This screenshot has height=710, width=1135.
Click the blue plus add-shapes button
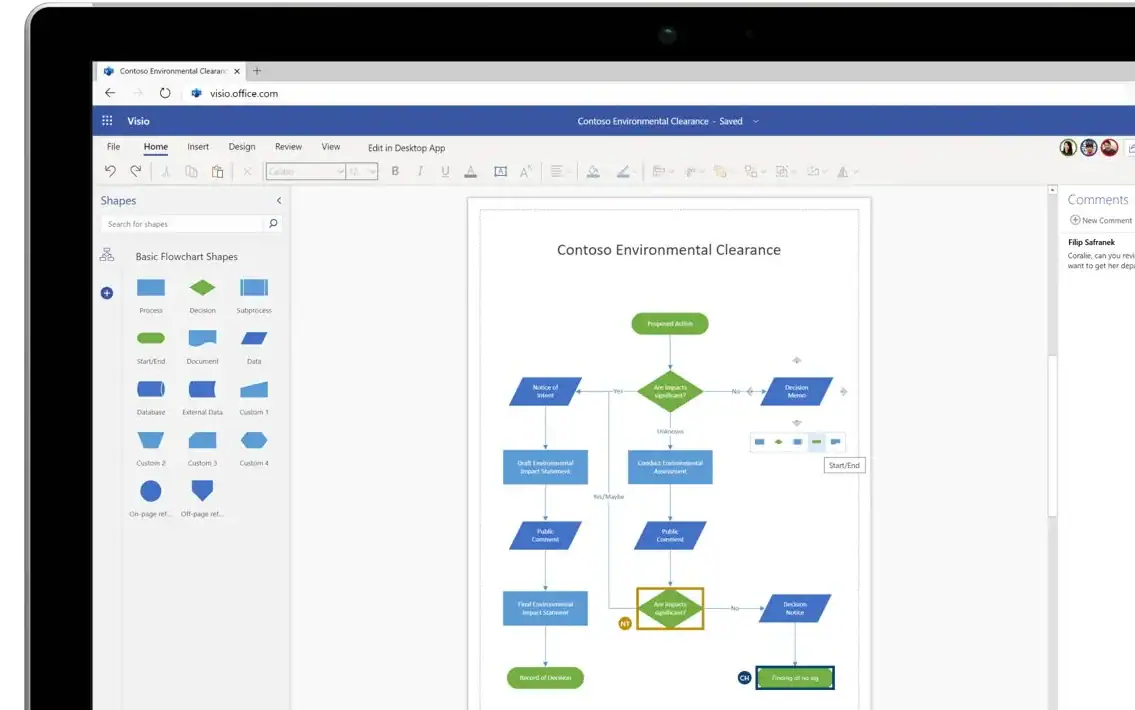[107, 293]
